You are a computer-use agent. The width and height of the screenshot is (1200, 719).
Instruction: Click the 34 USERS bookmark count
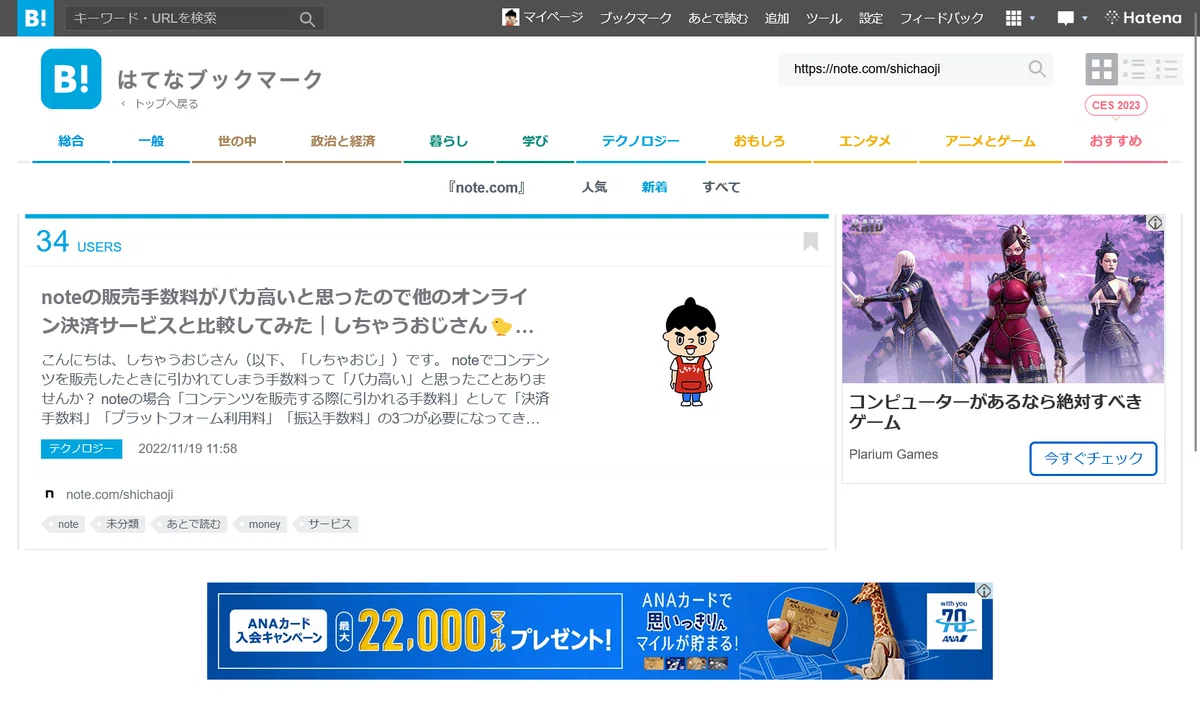(79, 241)
